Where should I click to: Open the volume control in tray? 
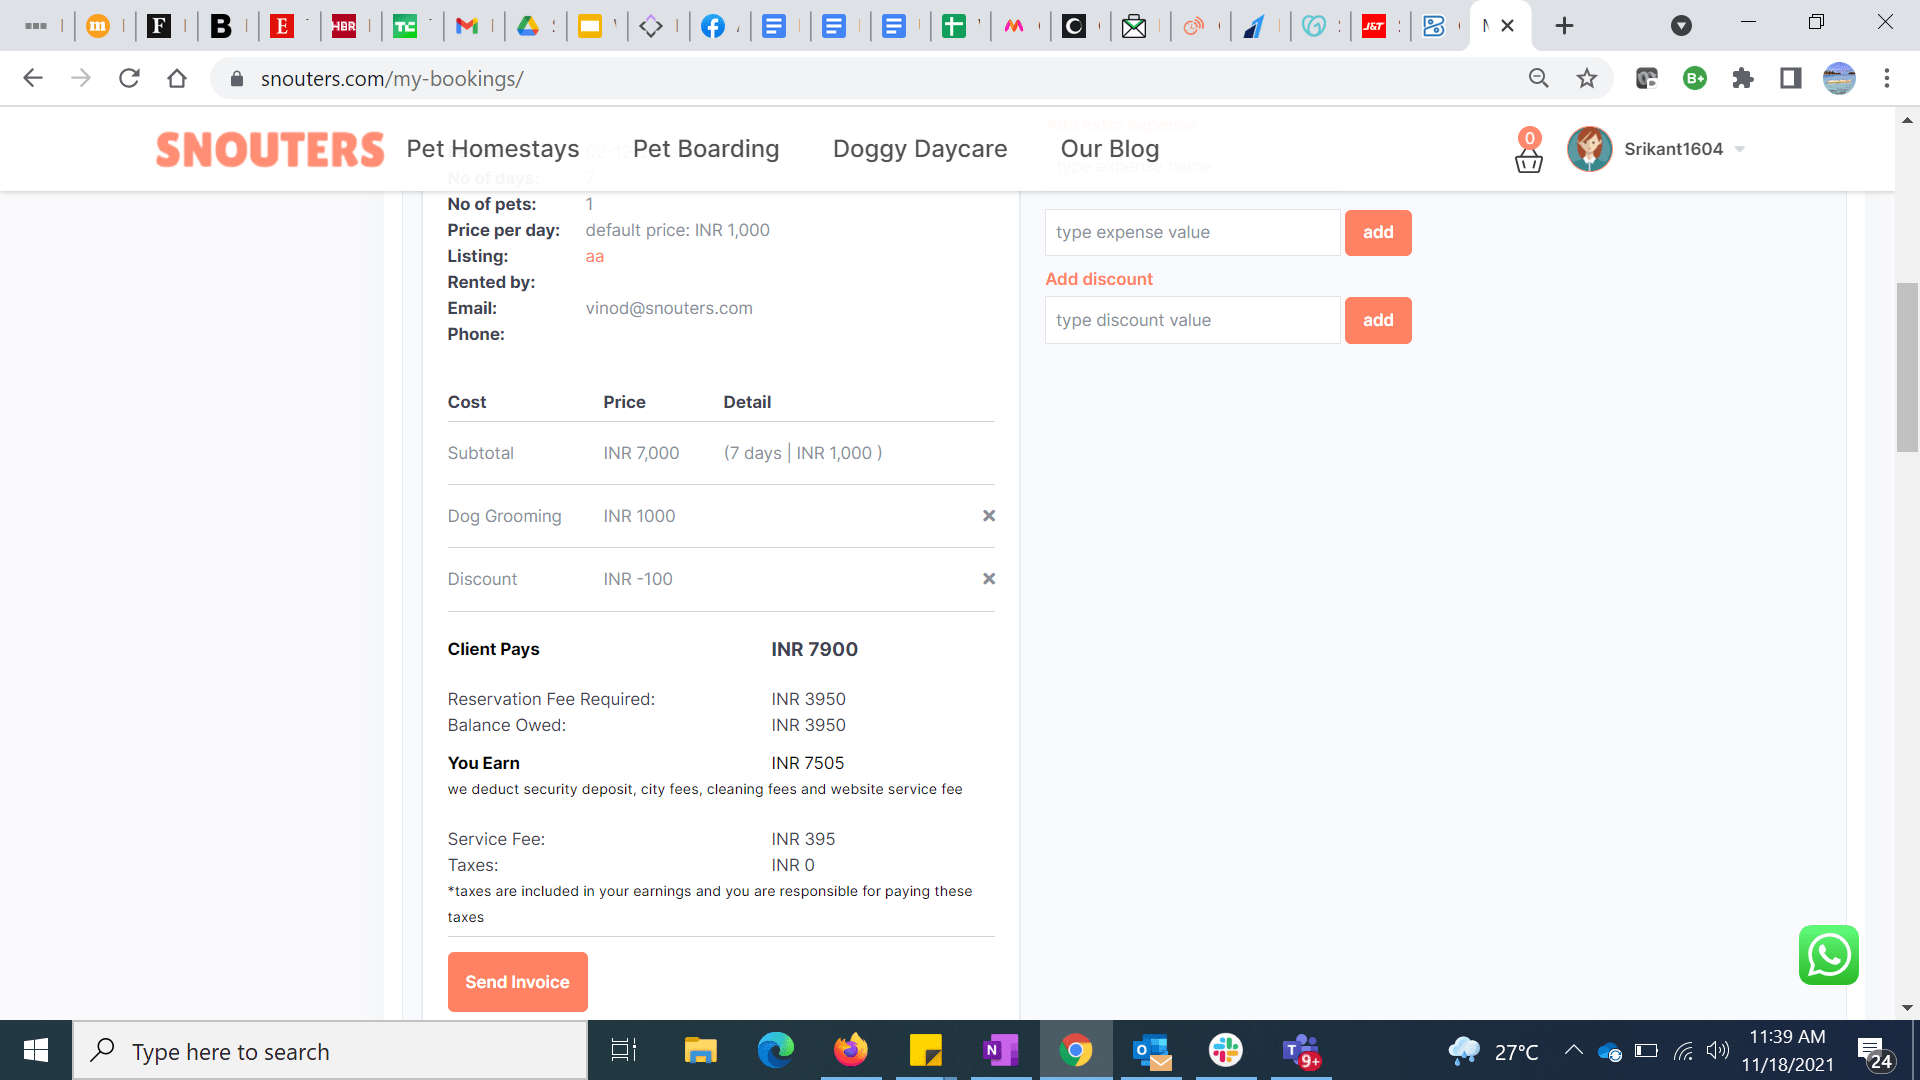1718,1051
